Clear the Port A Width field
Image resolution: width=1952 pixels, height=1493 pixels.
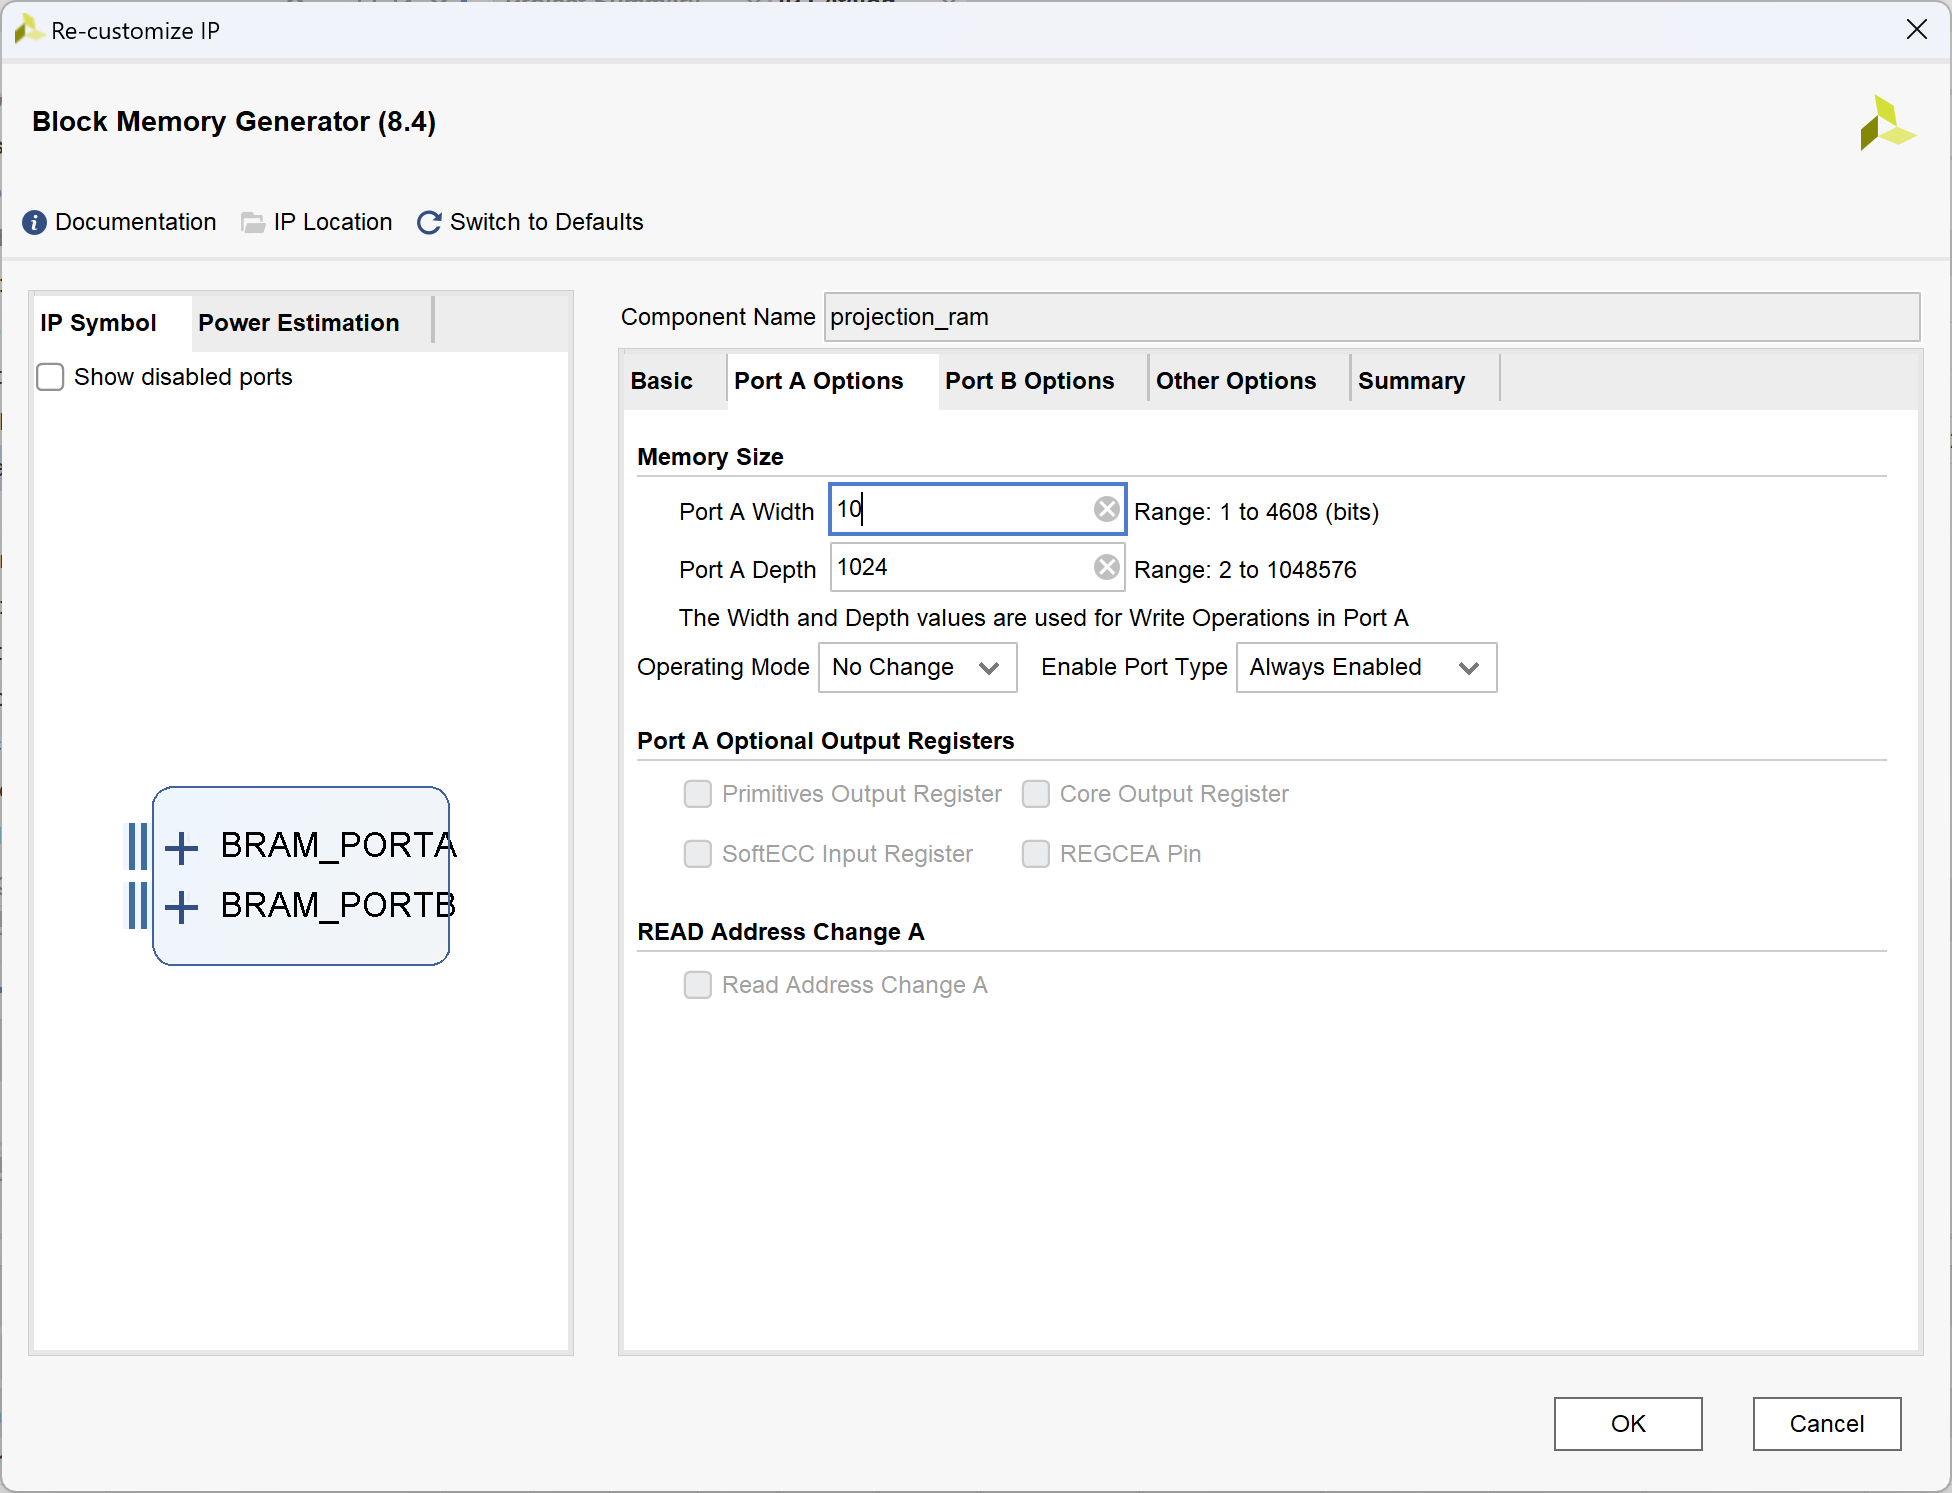1106,510
